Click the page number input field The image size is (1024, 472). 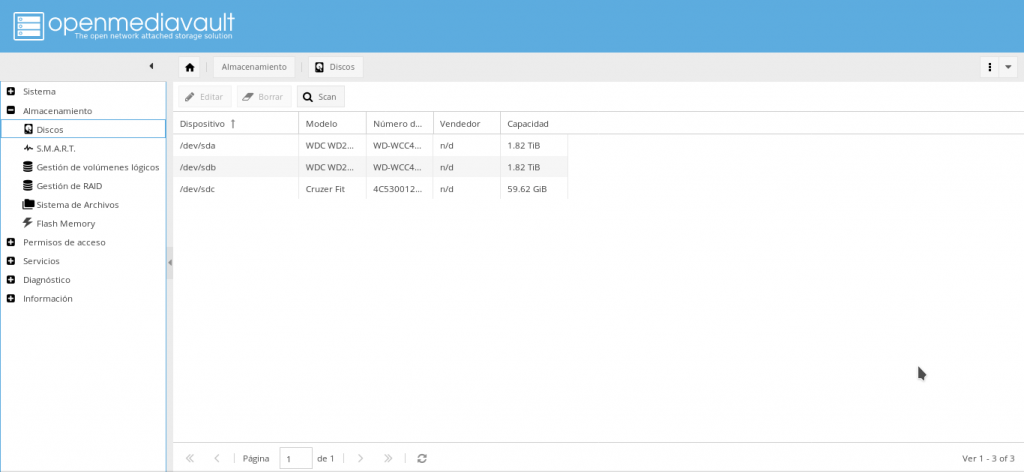pyautogui.click(x=296, y=458)
